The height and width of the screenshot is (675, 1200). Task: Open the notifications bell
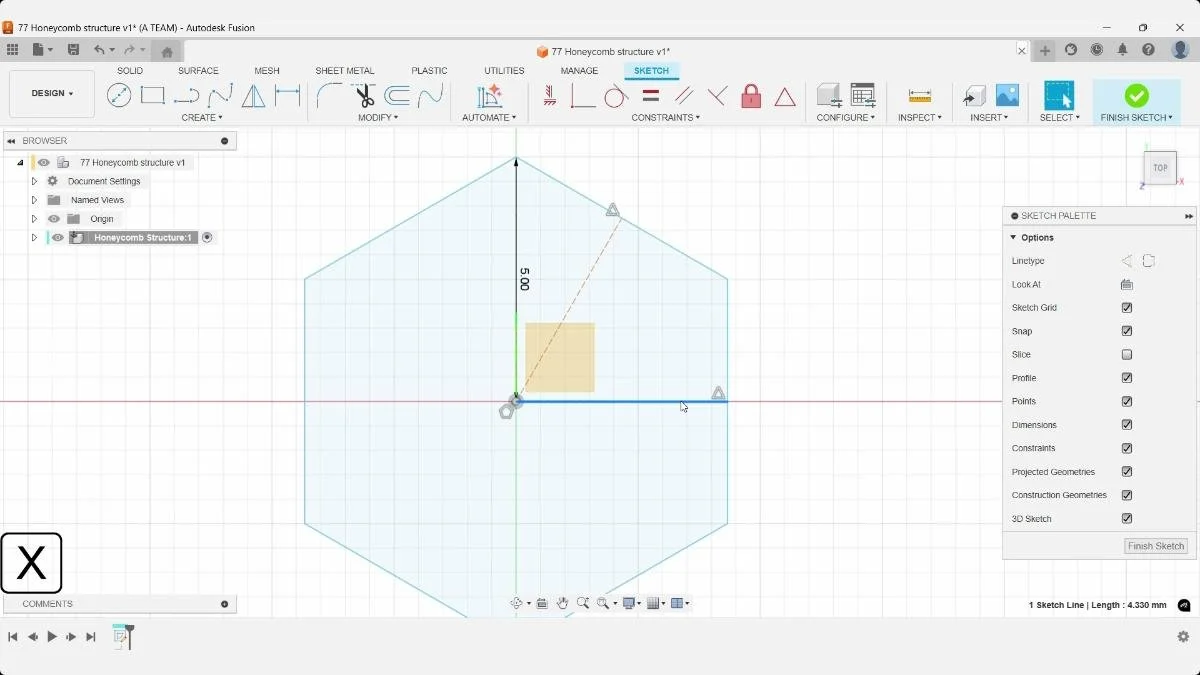(1123, 50)
